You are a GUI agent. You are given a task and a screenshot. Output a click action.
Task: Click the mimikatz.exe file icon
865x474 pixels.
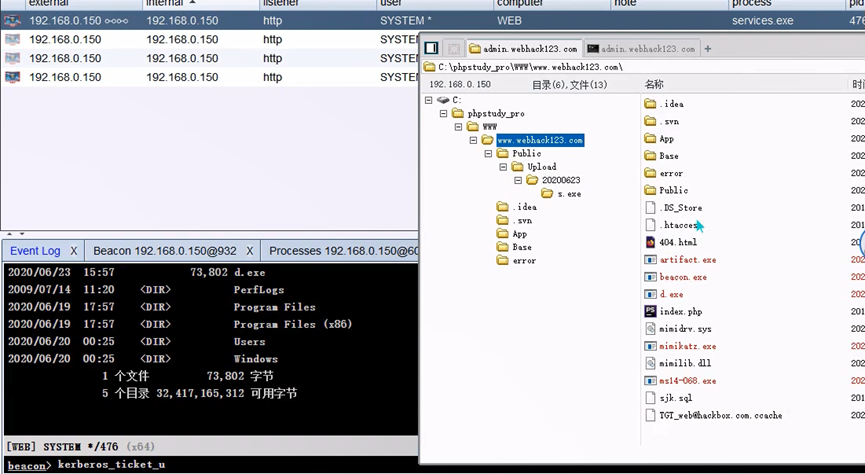click(x=650, y=346)
